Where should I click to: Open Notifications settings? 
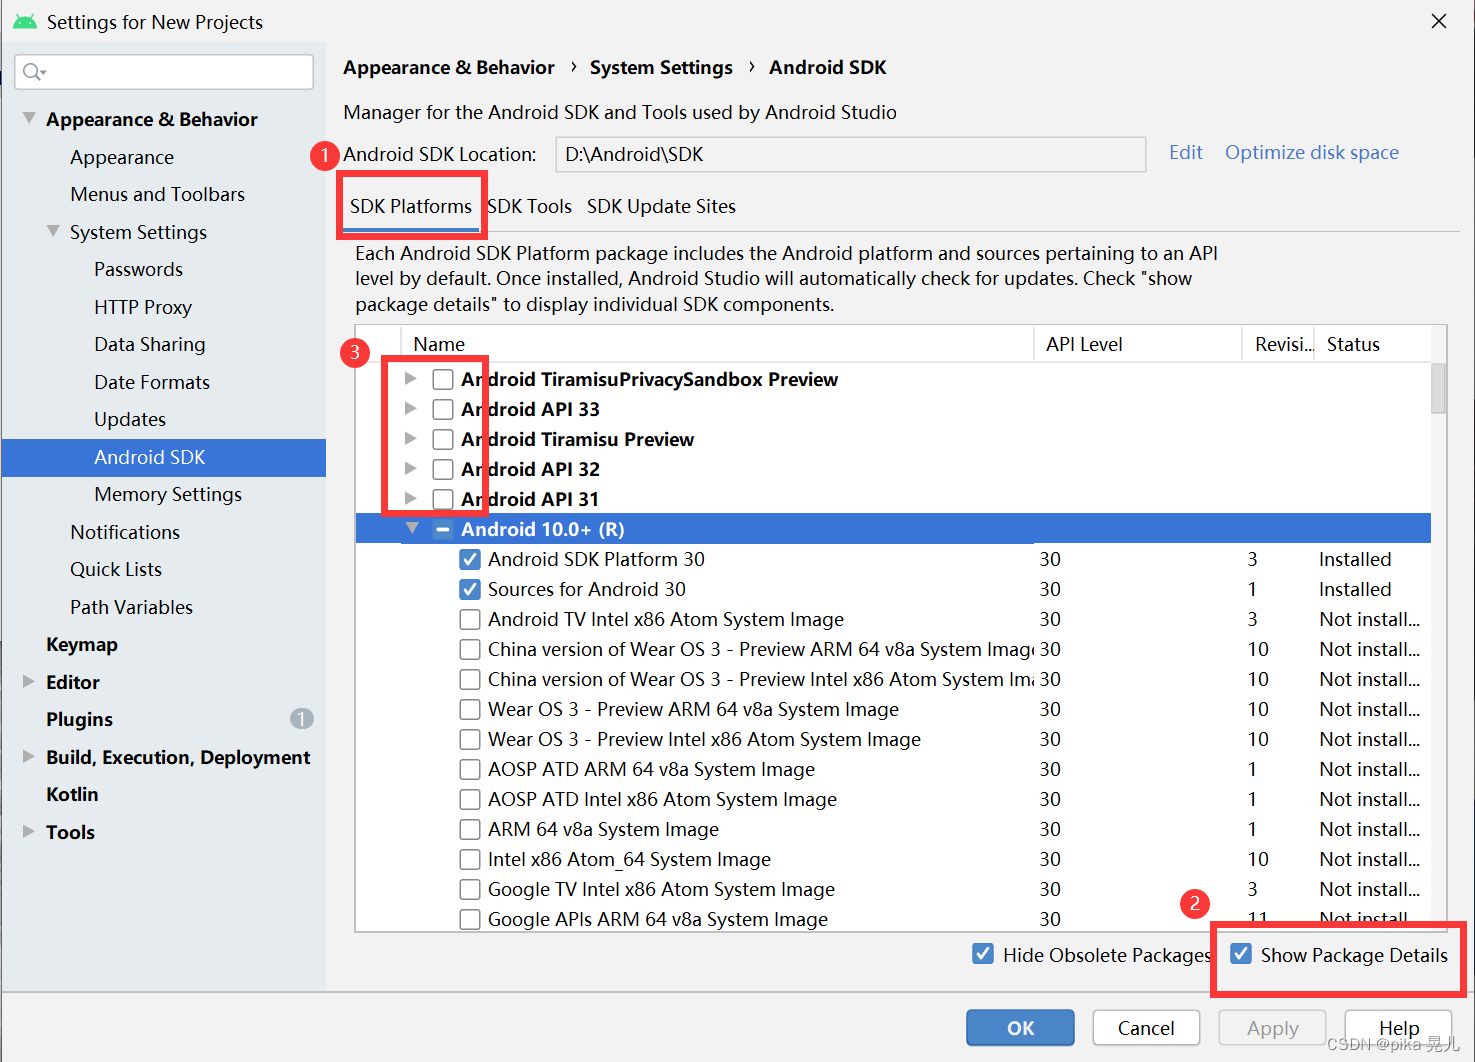pyautogui.click(x=125, y=532)
